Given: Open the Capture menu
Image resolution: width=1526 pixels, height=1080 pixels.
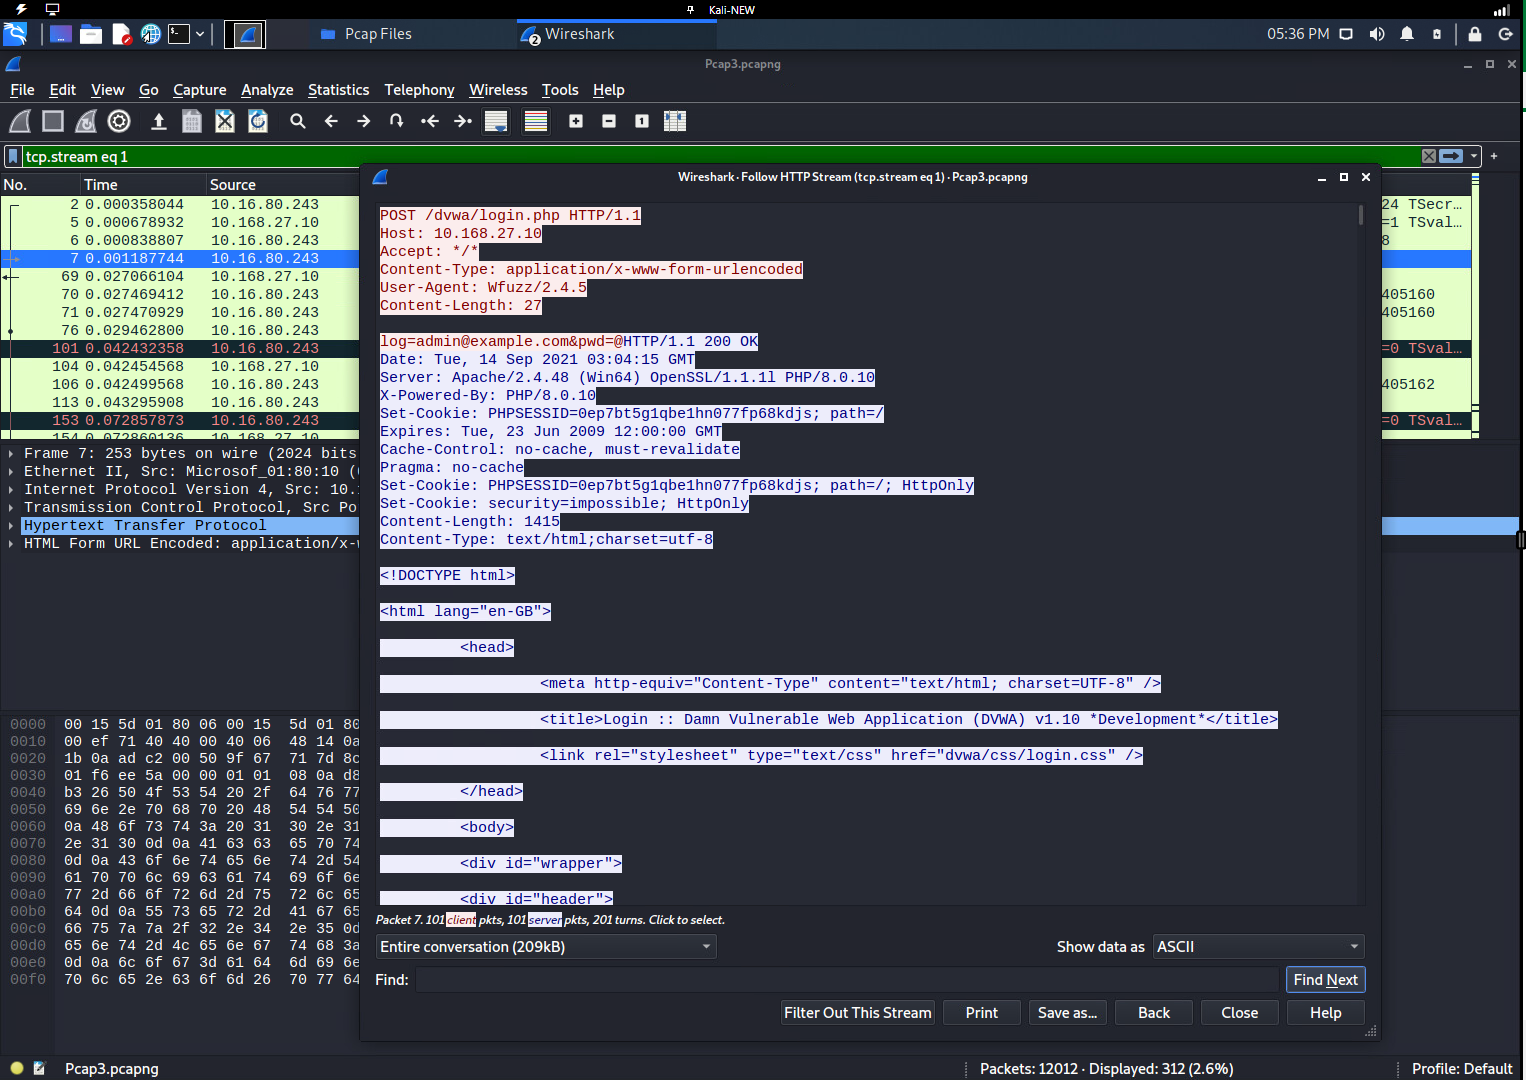Looking at the screenshot, I should coord(199,90).
